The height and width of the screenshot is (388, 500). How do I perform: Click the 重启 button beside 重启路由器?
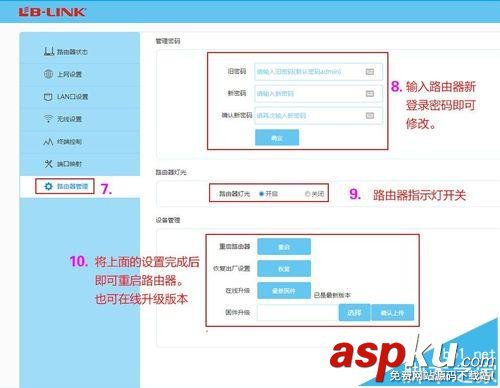click(x=284, y=247)
